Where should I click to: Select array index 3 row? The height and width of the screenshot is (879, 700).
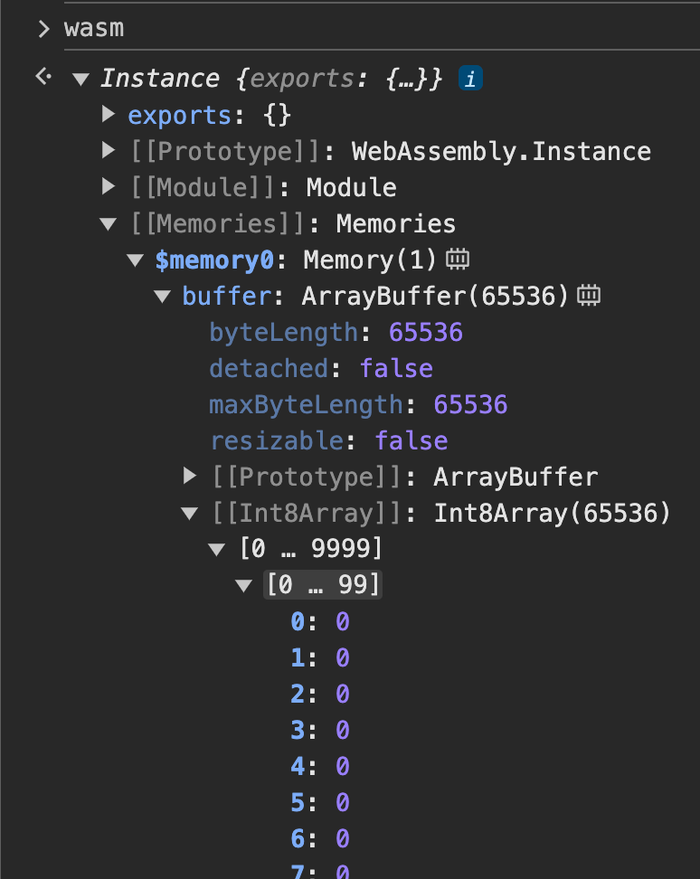tap(320, 730)
